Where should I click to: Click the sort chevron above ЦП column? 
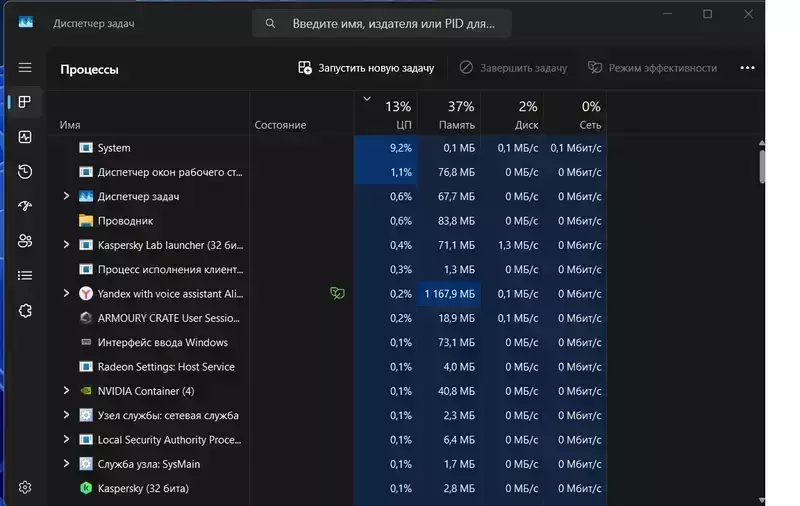coord(367,98)
